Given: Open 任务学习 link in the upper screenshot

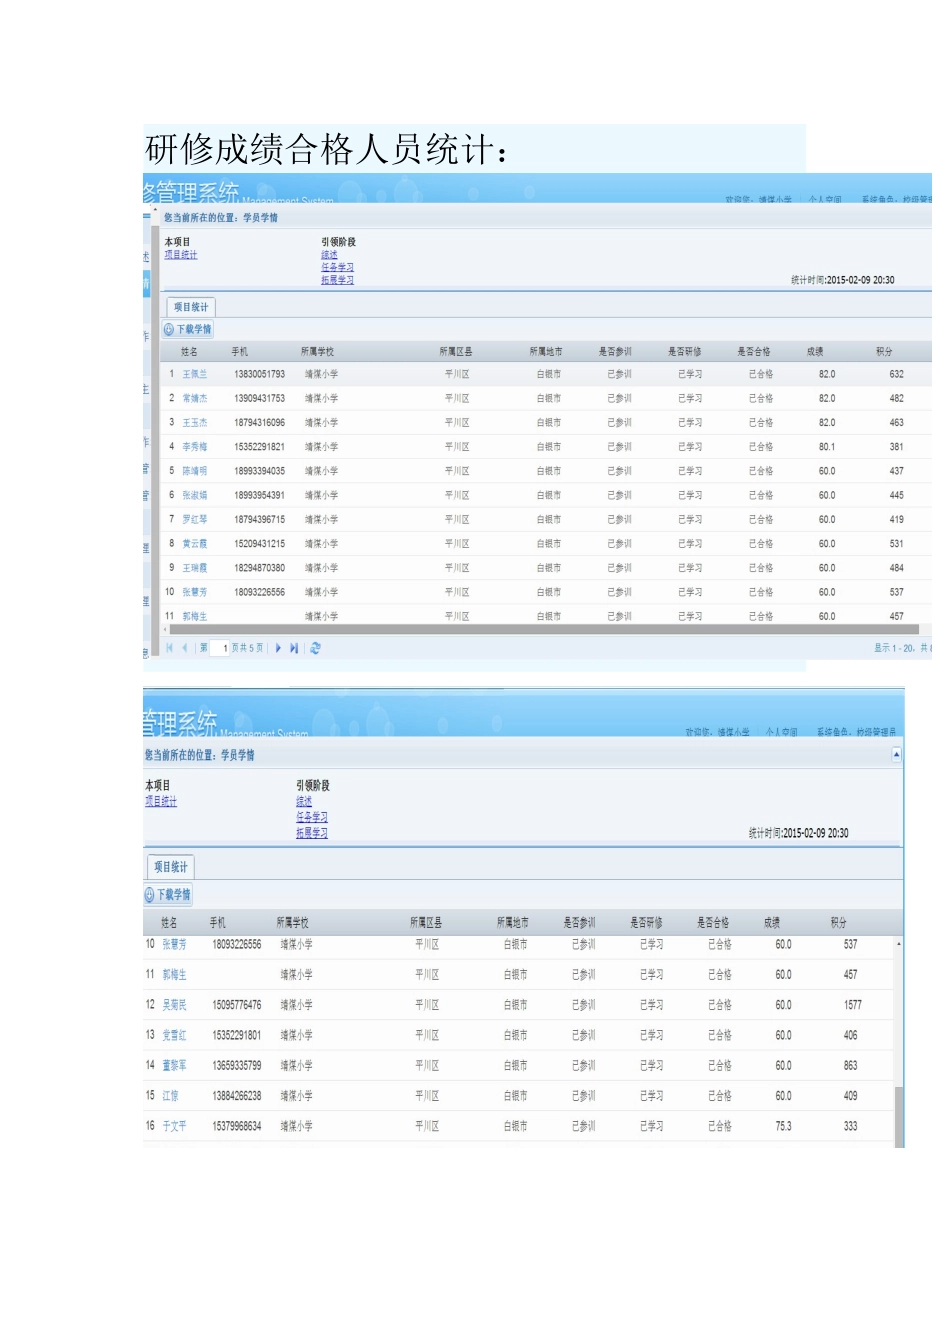Looking at the screenshot, I should pyautogui.click(x=337, y=267).
